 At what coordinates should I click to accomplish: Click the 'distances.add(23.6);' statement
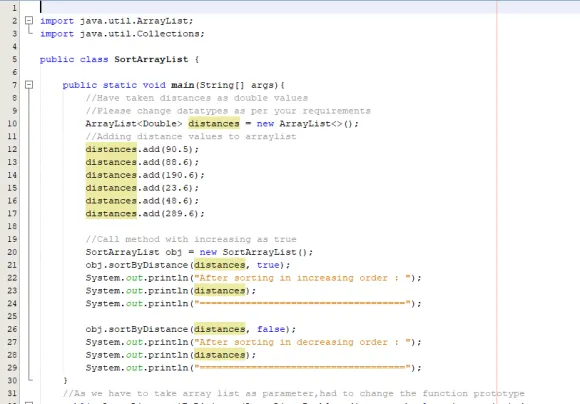pyautogui.click(x=142, y=188)
